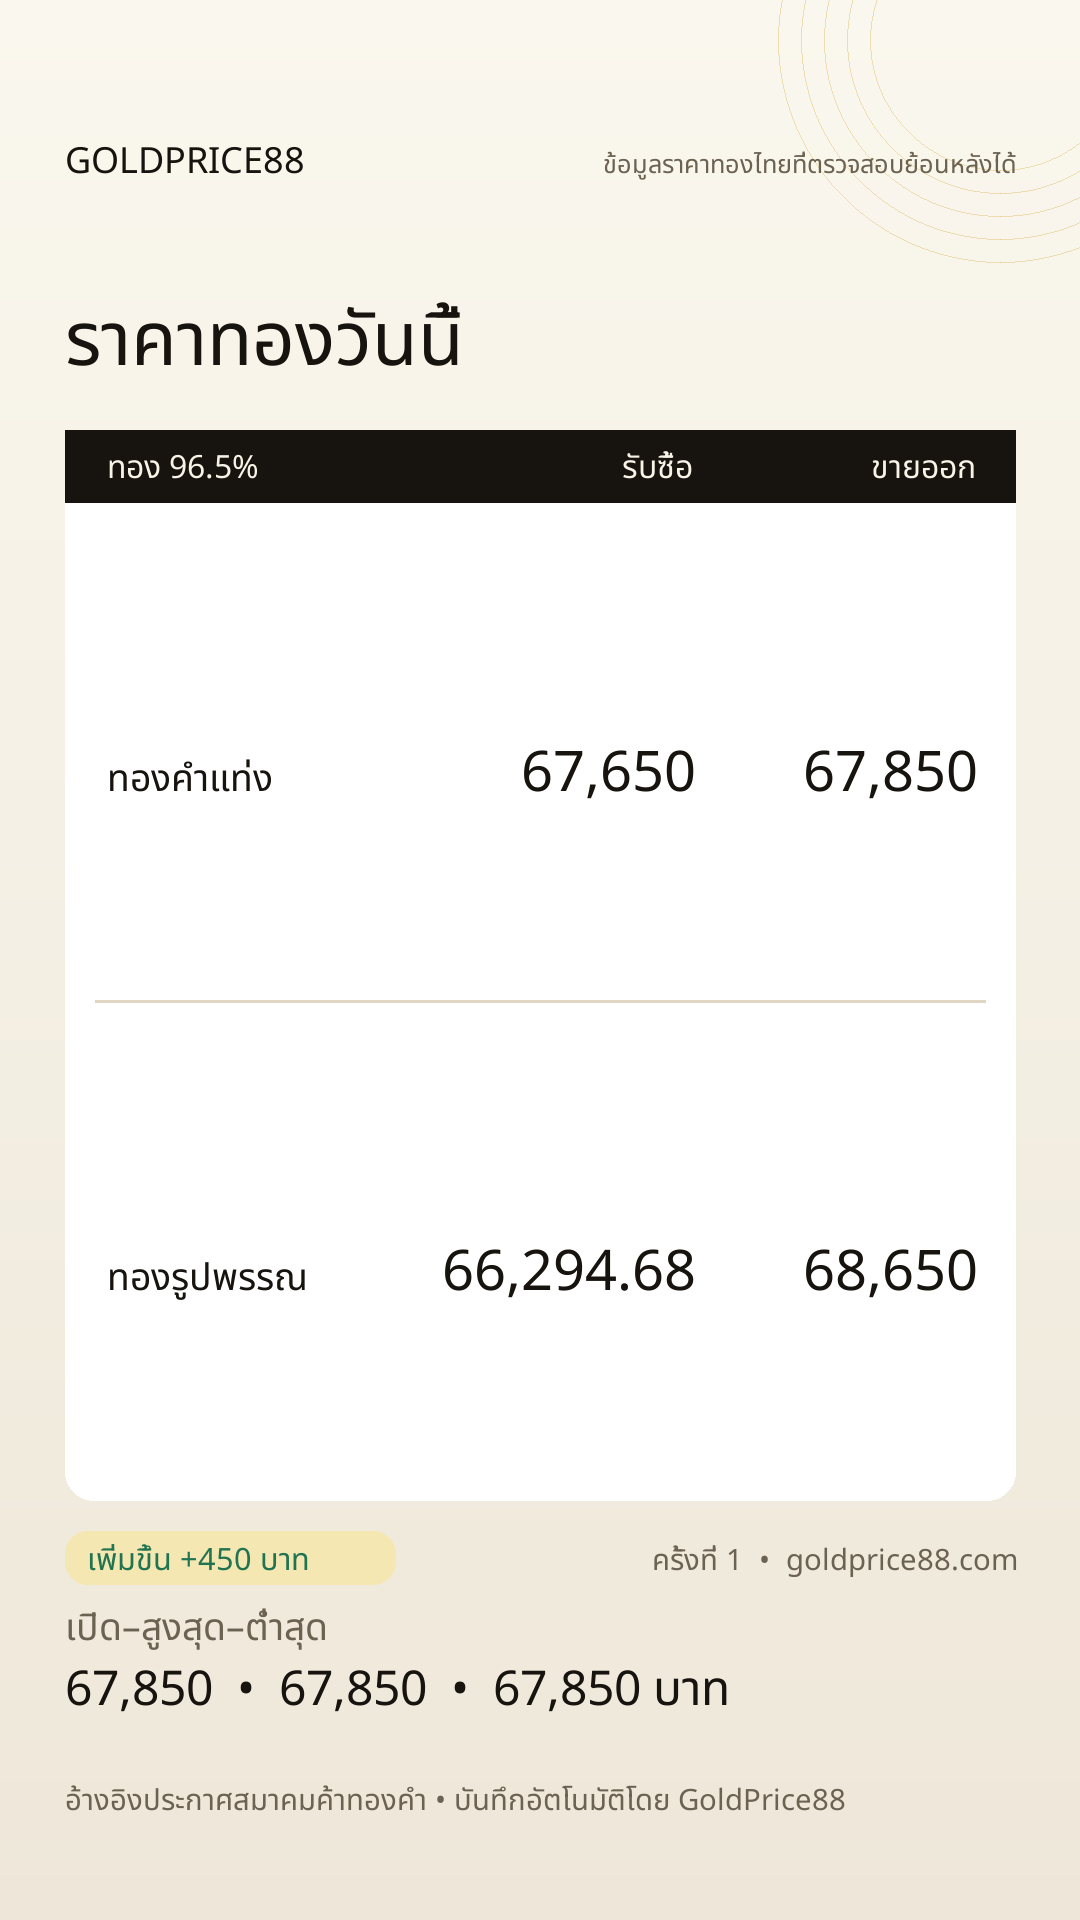Select the ทองคำแท่ง row label
This screenshot has width=1080, height=1920.
[190, 777]
